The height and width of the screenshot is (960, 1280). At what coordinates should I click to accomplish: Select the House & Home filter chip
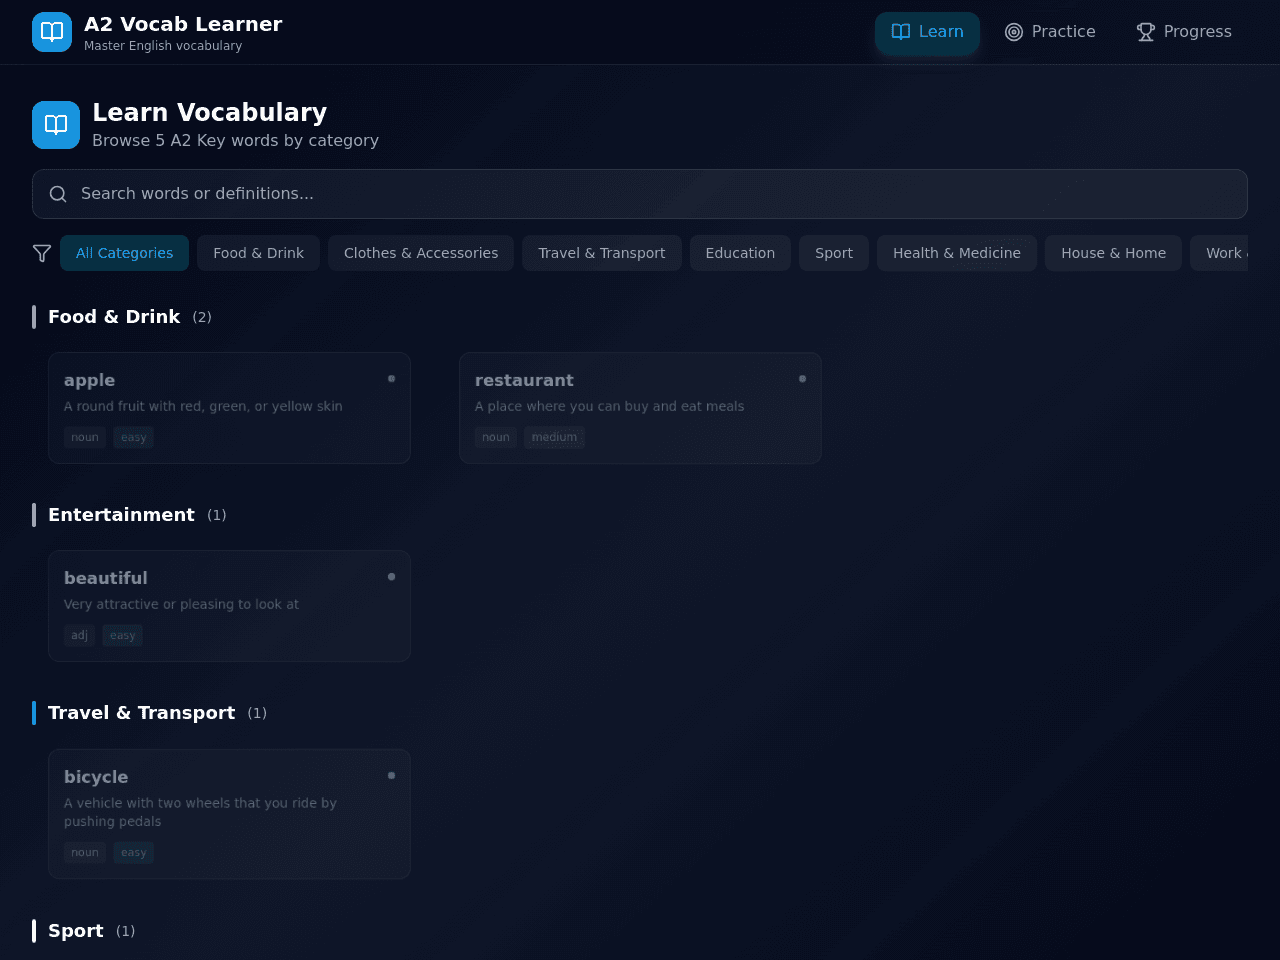click(x=1113, y=253)
